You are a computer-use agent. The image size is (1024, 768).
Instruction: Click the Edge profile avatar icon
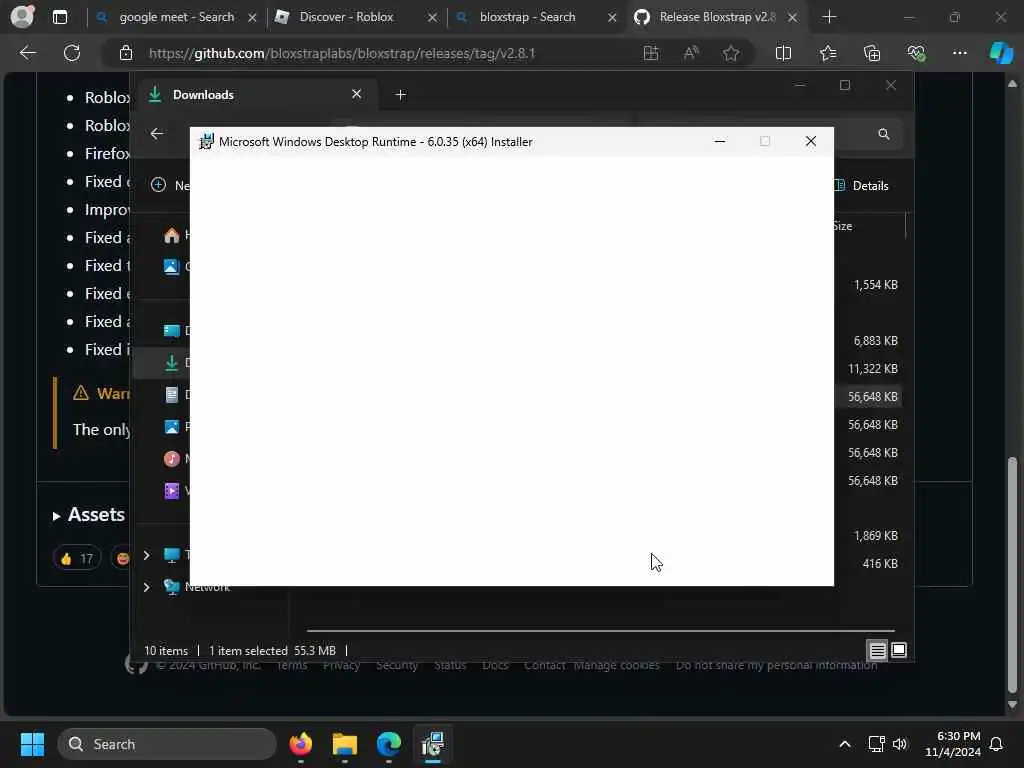pos(22,16)
